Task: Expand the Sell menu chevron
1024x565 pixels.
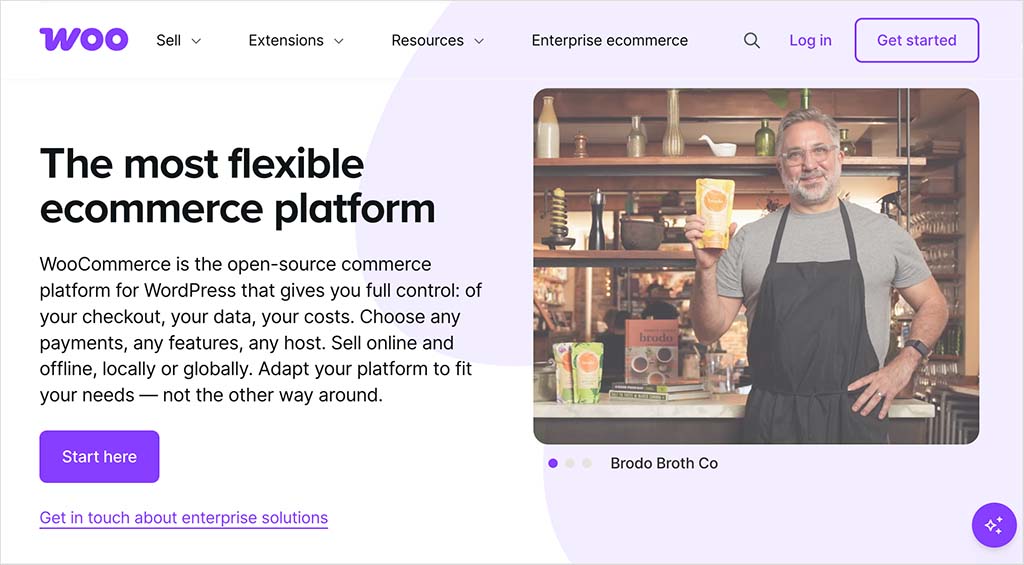Action: click(196, 41)
